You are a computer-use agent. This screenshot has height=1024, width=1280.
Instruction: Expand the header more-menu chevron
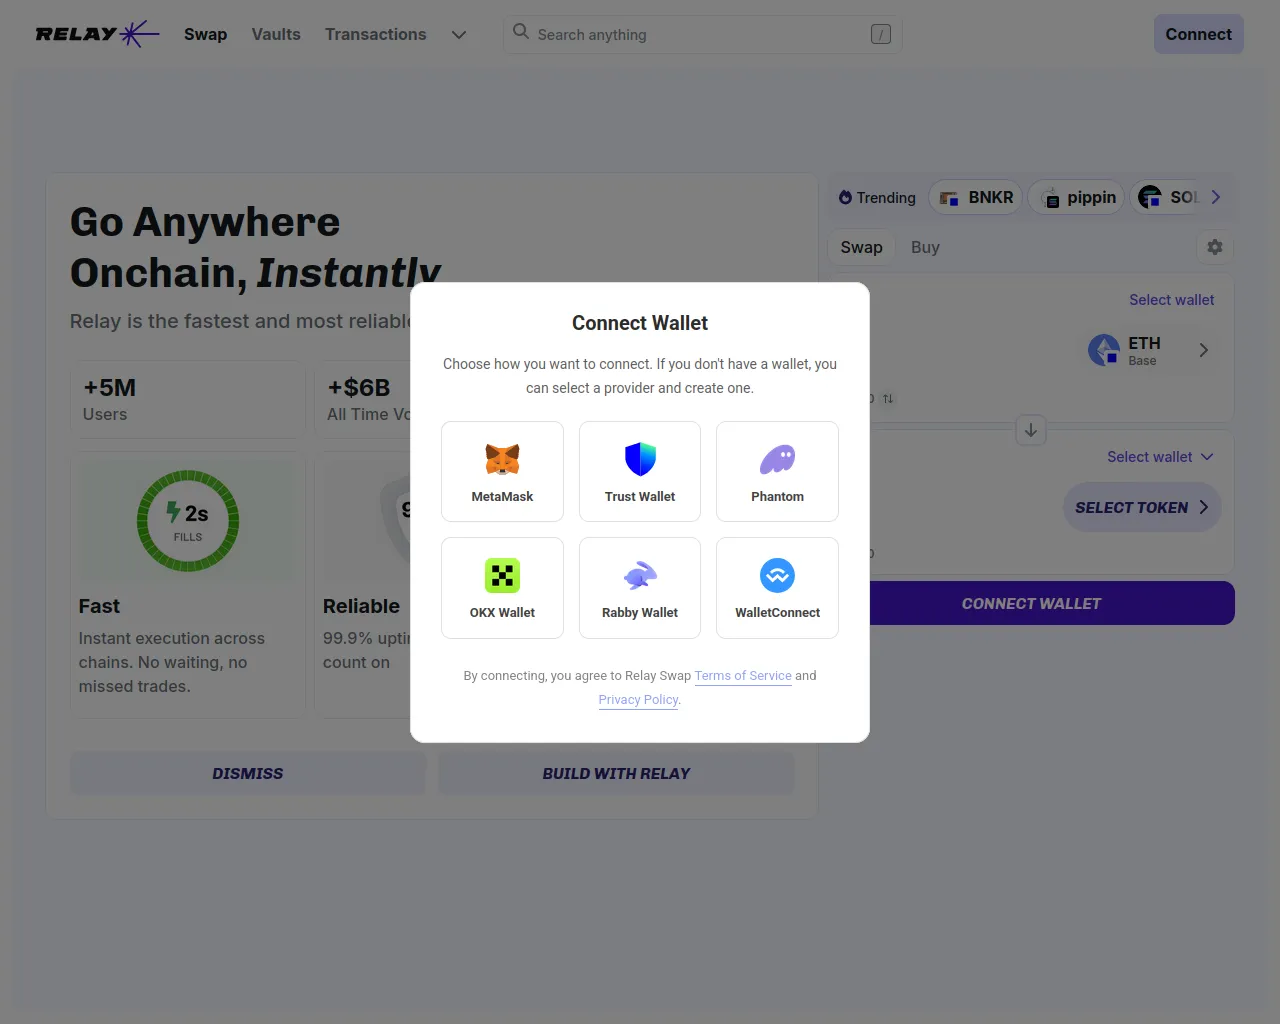[459, 34]
